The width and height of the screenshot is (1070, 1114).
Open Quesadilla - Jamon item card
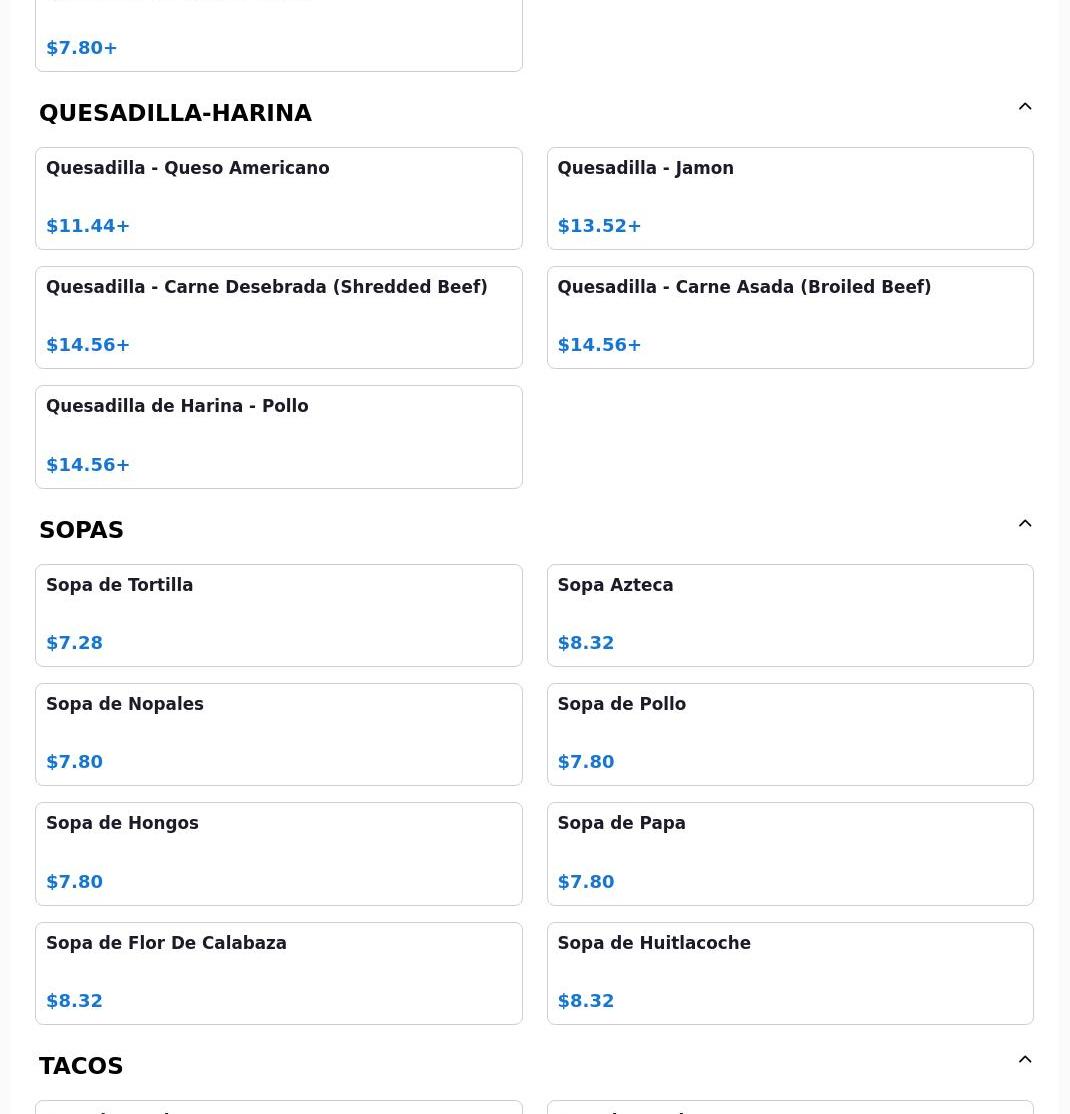click(790, 198)
